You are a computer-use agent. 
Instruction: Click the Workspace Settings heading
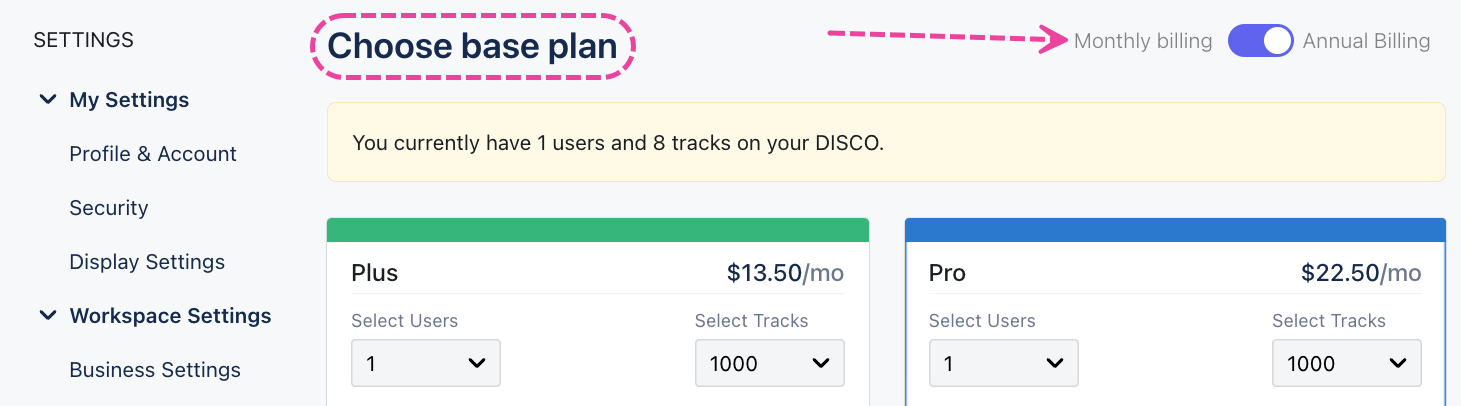click(x=170, y=316)
